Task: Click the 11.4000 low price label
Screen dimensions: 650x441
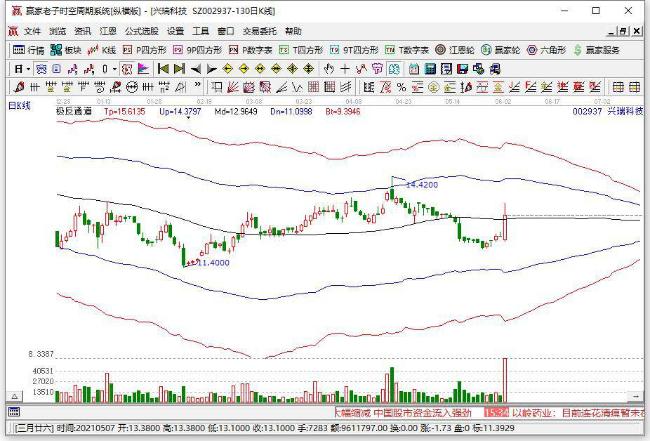Action: click(213, 263)
